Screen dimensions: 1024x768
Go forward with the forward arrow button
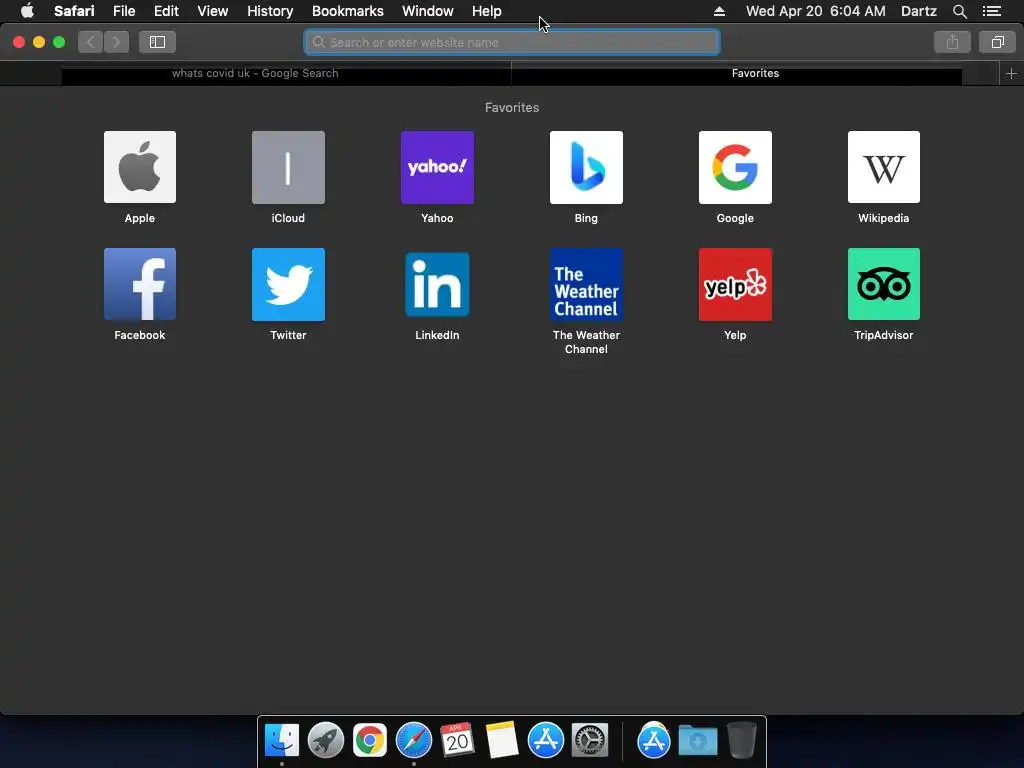pyautogui.click(x=116, y=42)
